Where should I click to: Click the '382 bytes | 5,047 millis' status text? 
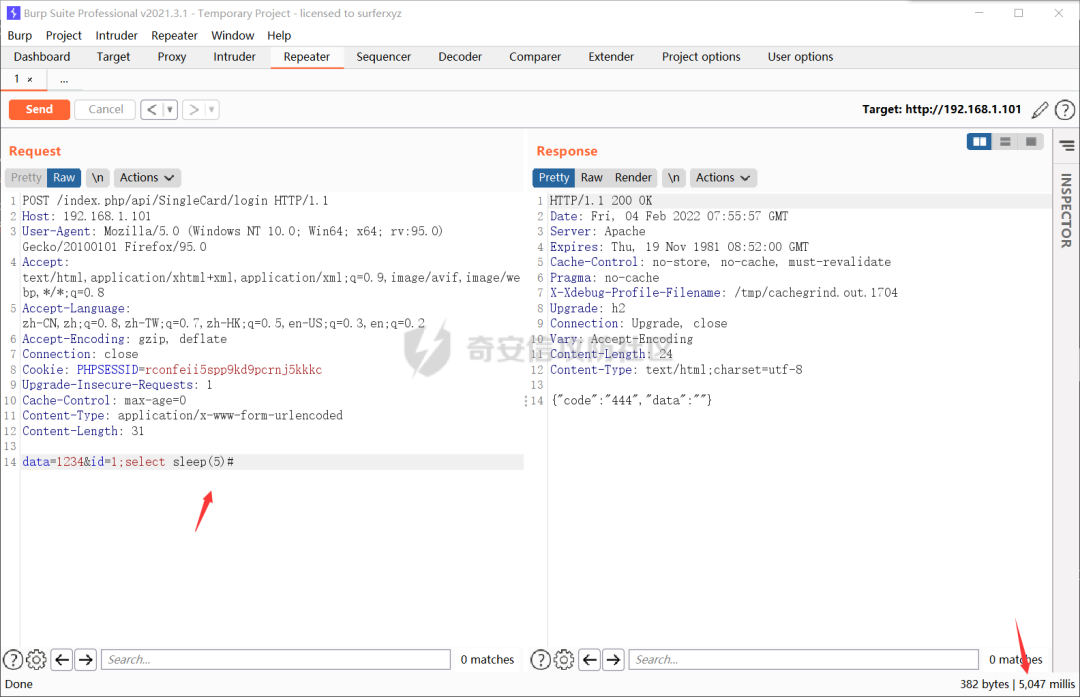click(1017, 684)
